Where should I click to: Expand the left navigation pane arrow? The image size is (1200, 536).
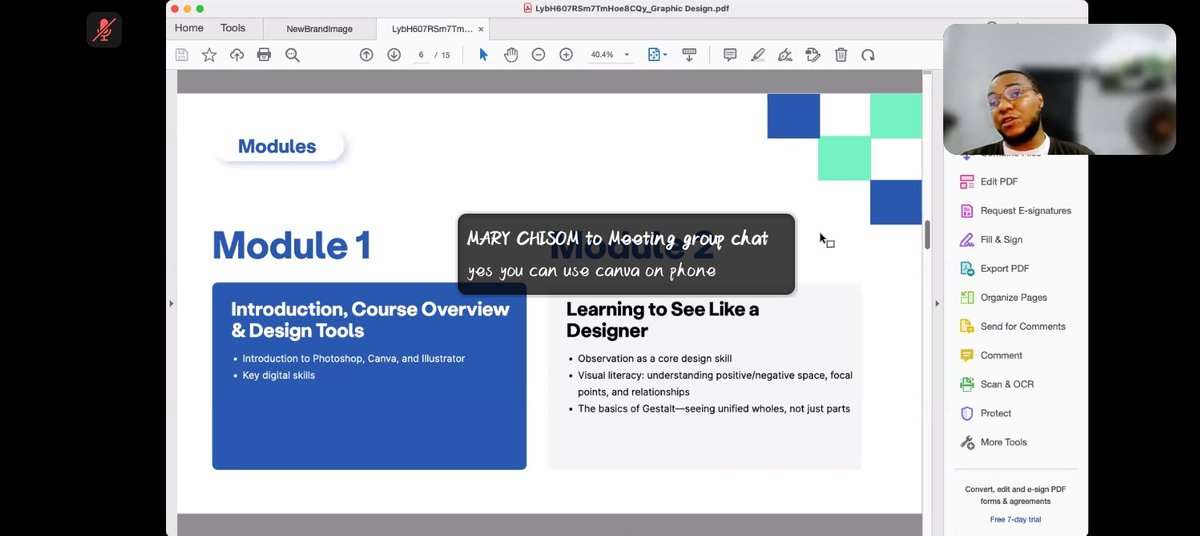tap(171, 303)
